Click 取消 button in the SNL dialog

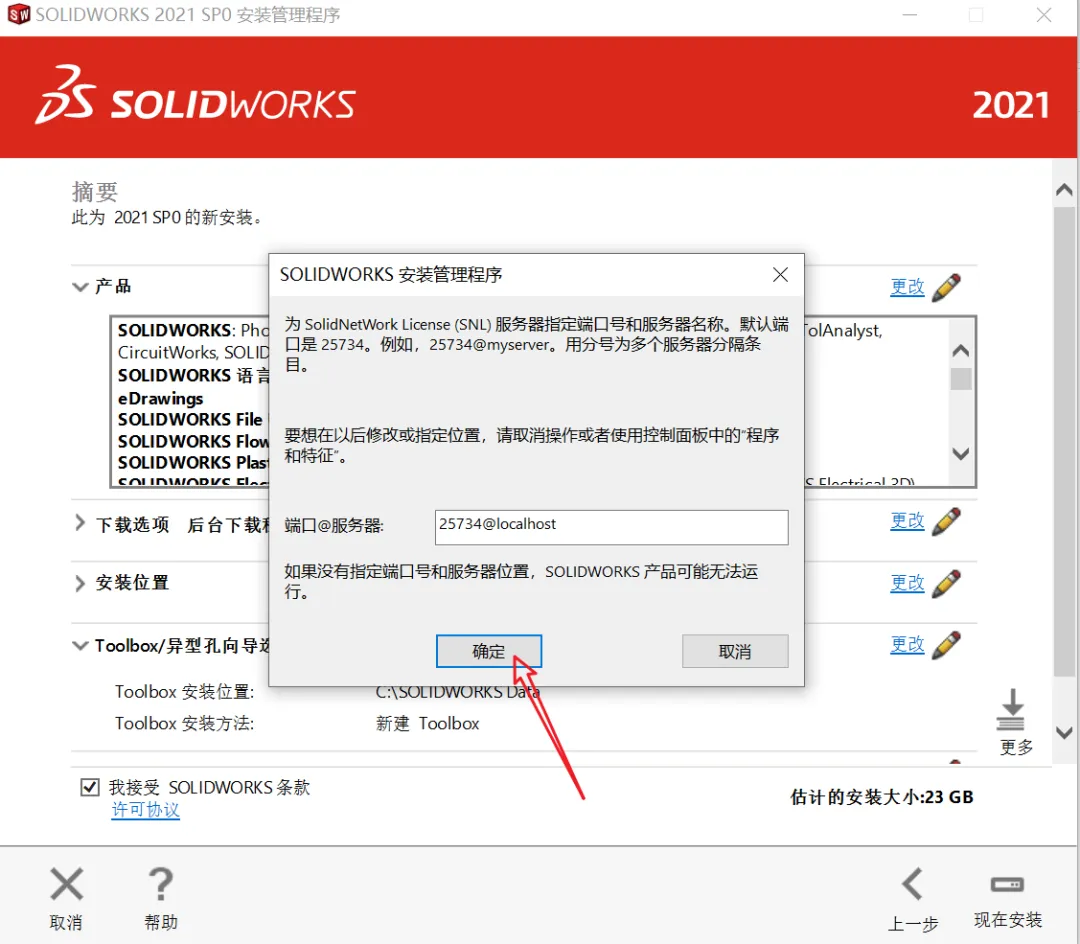(x=735, y=651)
